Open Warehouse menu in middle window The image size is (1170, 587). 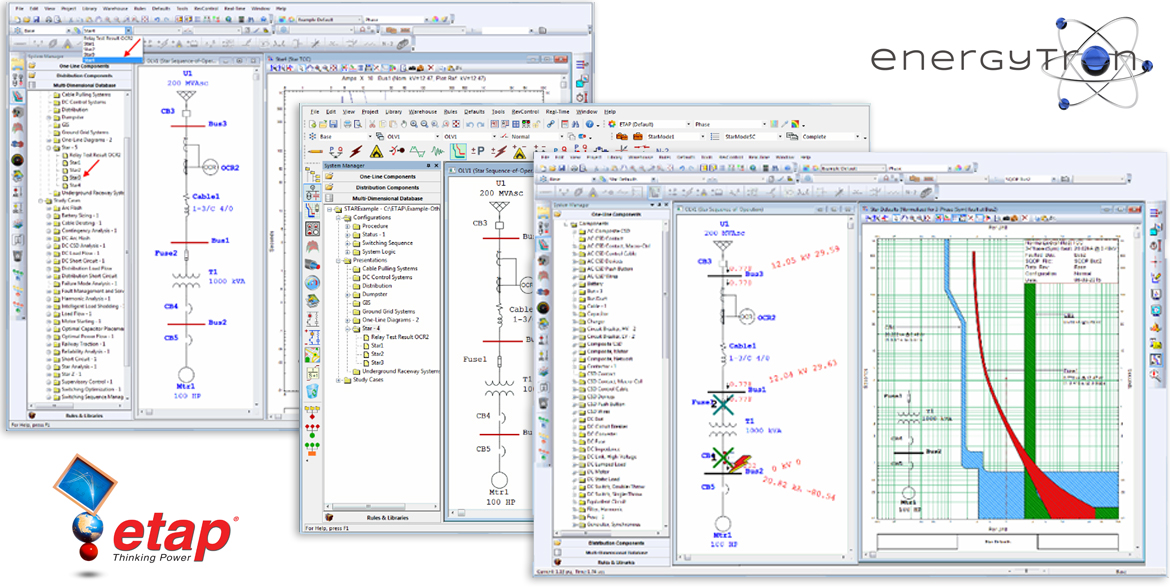click(x=423, y=111)
